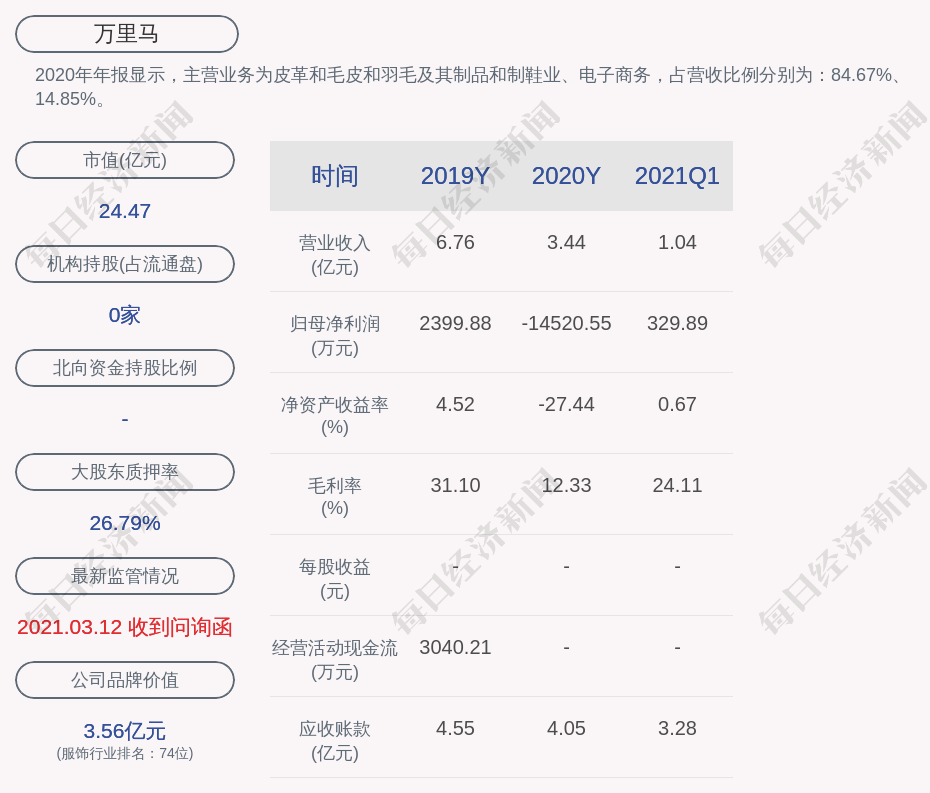Viewport: 930px width, 793px height.
Task: Click the 万里马 company name pill
Action: pyautogui.click(x=126, y=34)
